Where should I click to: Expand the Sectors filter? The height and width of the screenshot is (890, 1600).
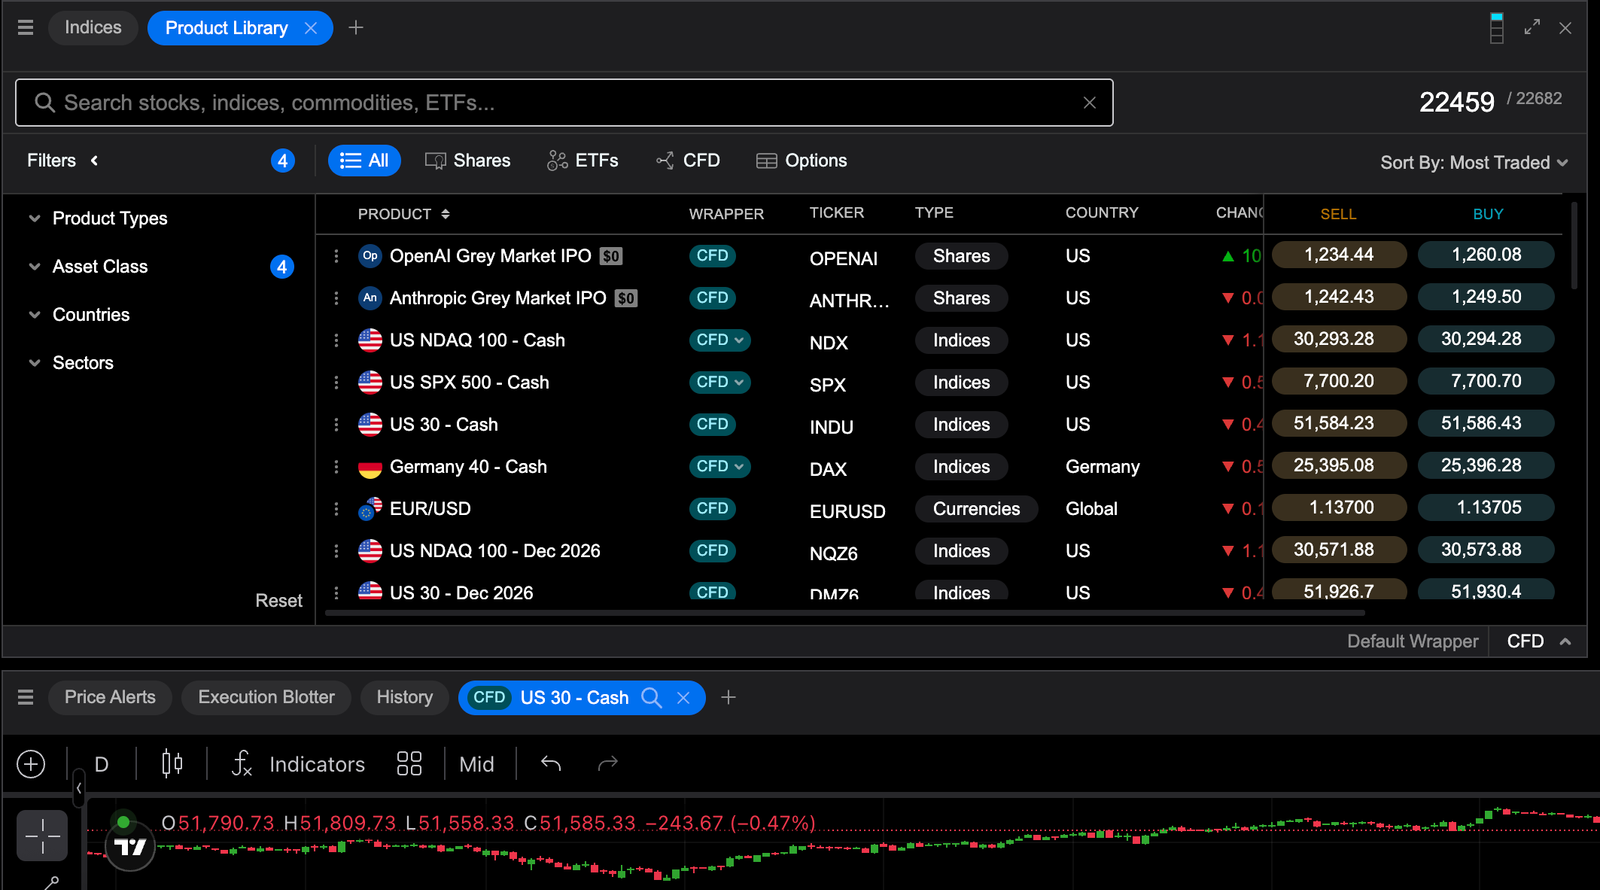[71, 362]
